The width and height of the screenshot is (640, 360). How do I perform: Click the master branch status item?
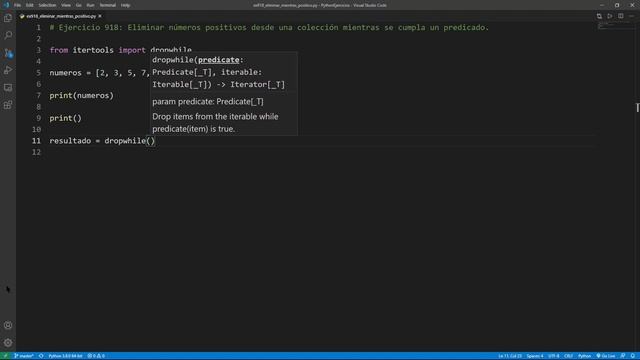pos(24,356)
